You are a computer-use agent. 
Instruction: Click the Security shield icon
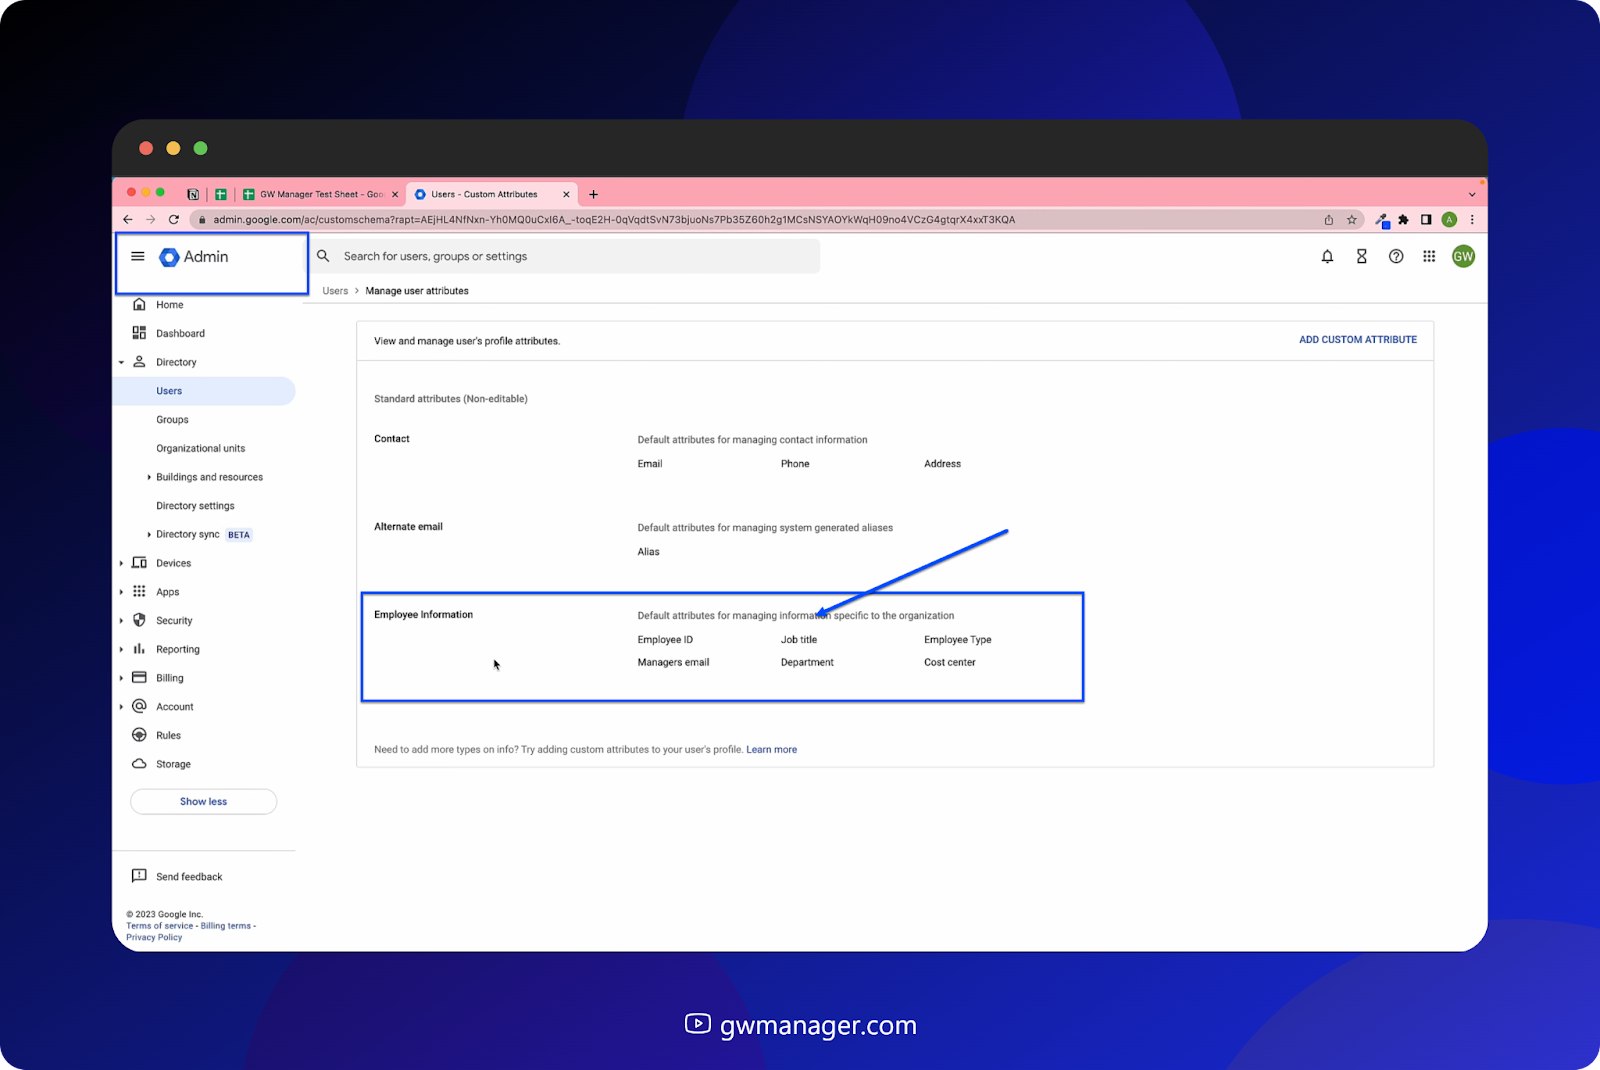[x=139, y=620]
